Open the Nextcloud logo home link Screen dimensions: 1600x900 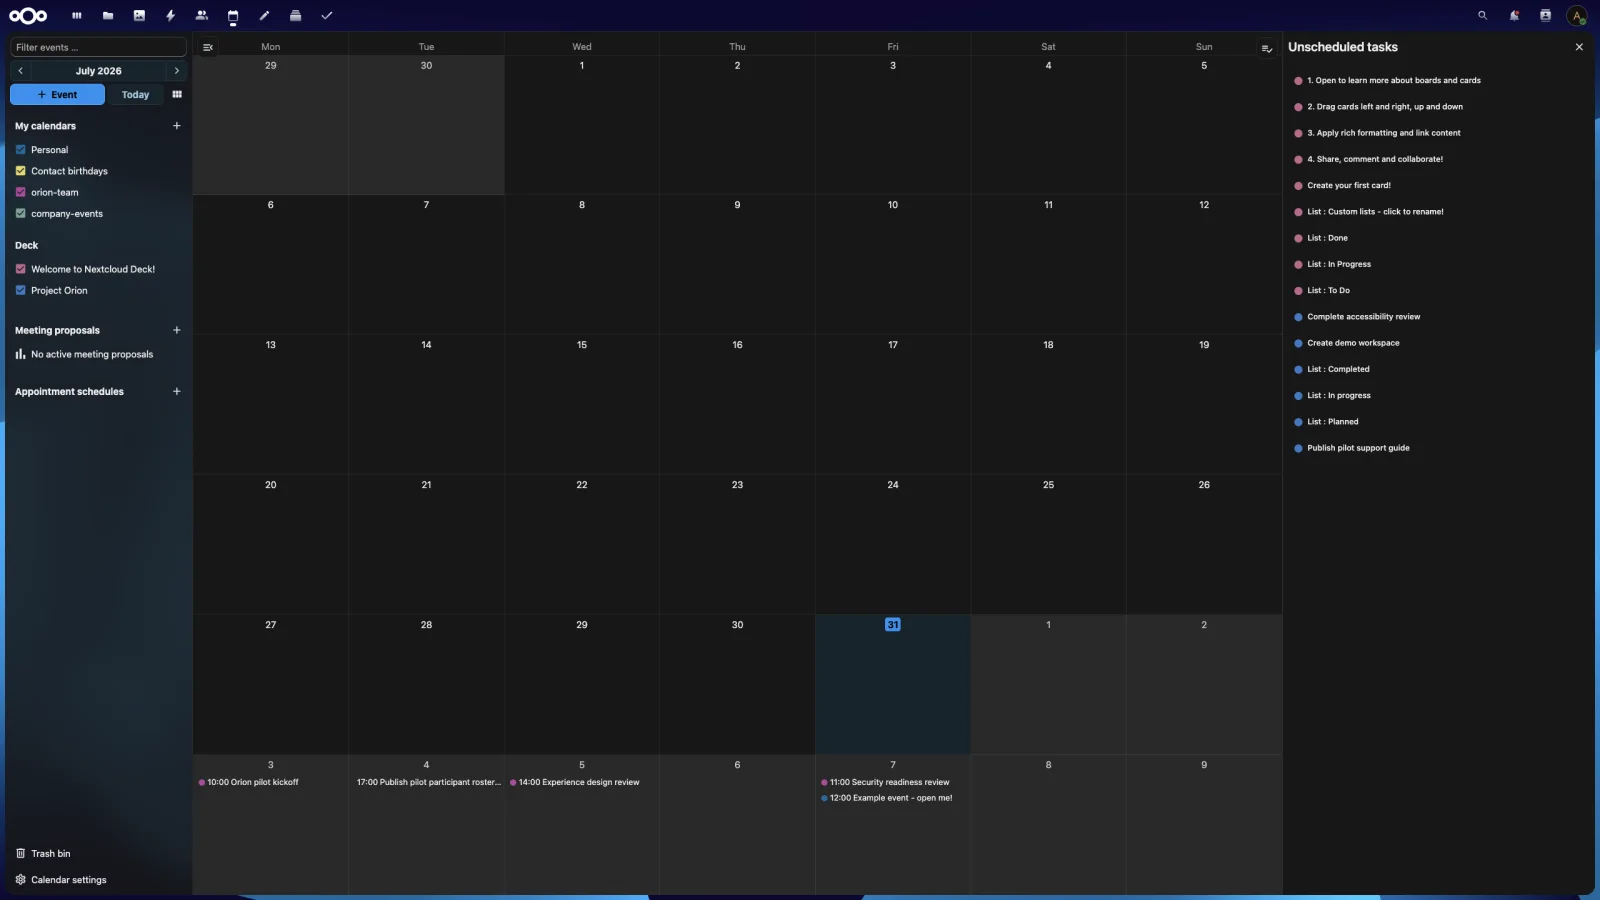click(28, 15)
